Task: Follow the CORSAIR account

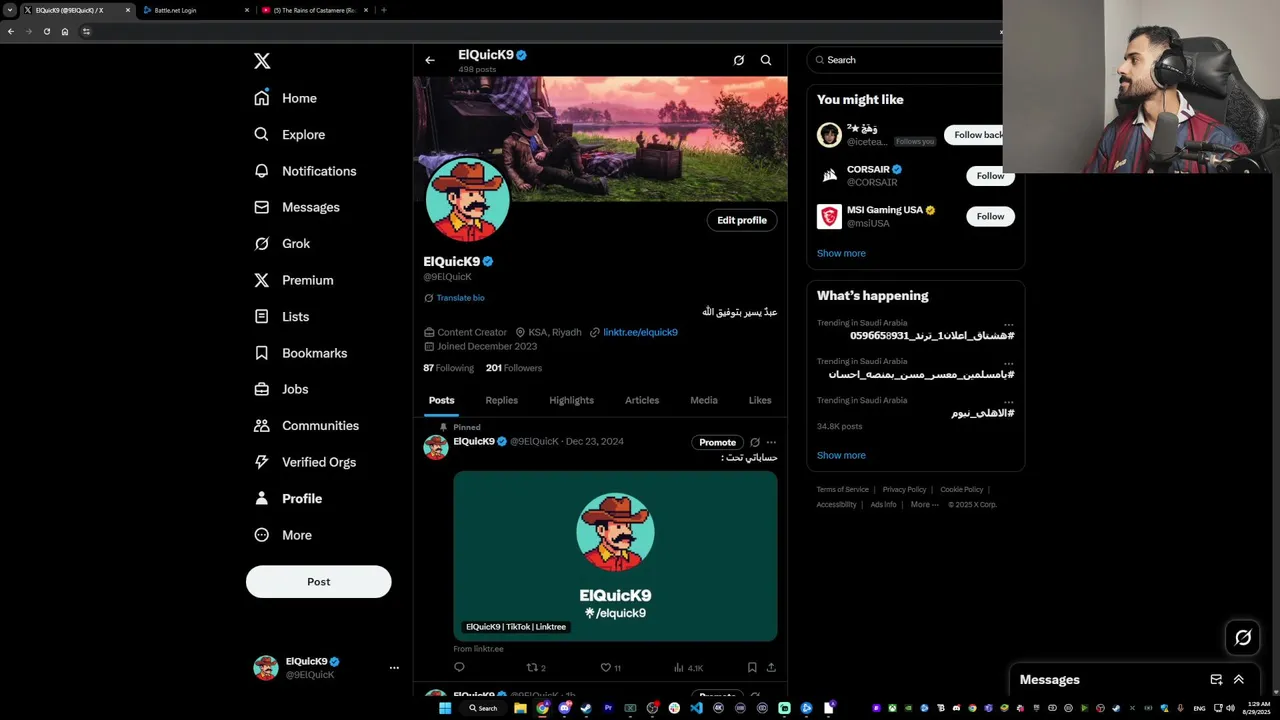Action: [x=990, y=176]
